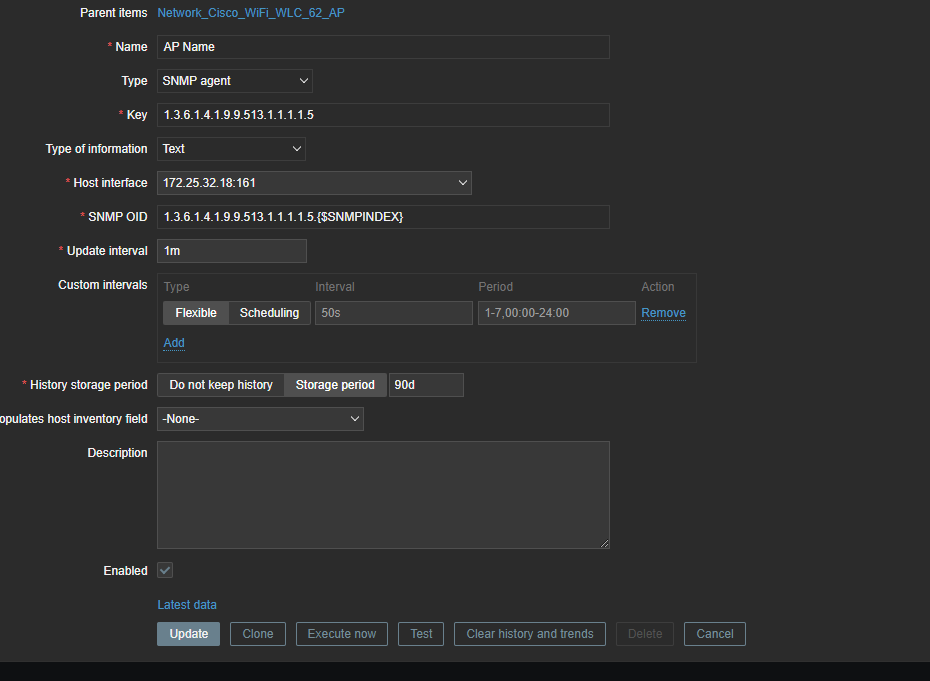The image size is (930, 681).
Task: Click the Execute now button
Action: 342,634
